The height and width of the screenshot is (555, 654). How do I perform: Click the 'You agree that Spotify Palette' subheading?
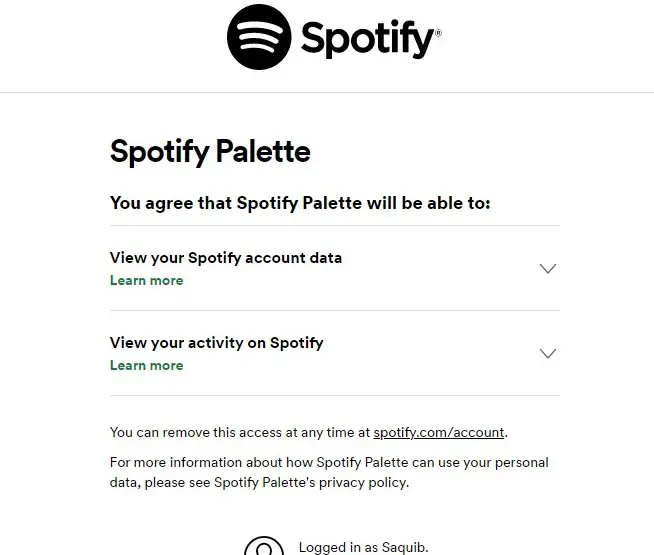pyautogui.click(x=300, y=203)
